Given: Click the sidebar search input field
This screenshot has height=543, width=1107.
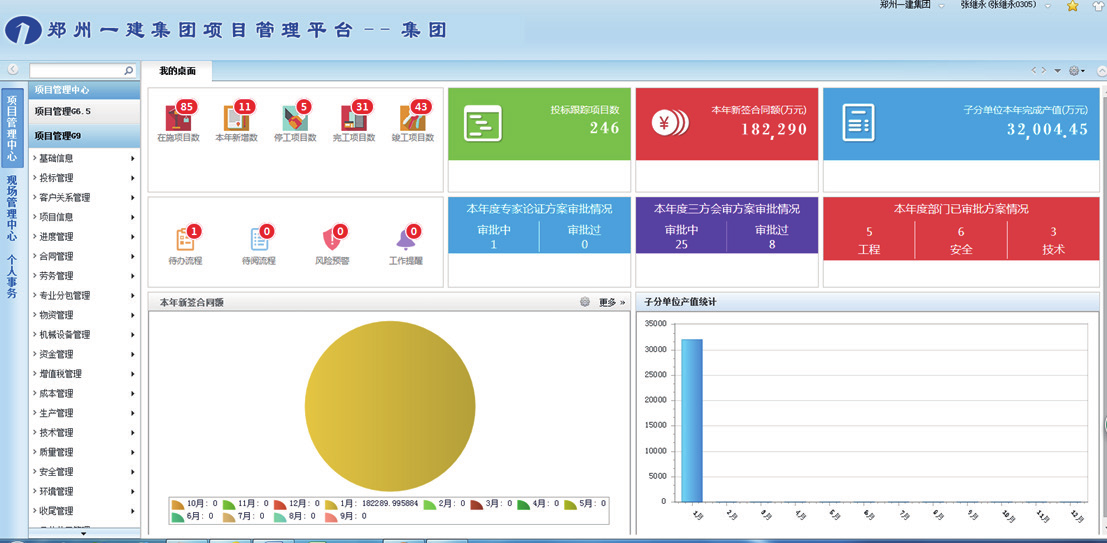Looking at the screenshot, I should [x=77, y=71].
